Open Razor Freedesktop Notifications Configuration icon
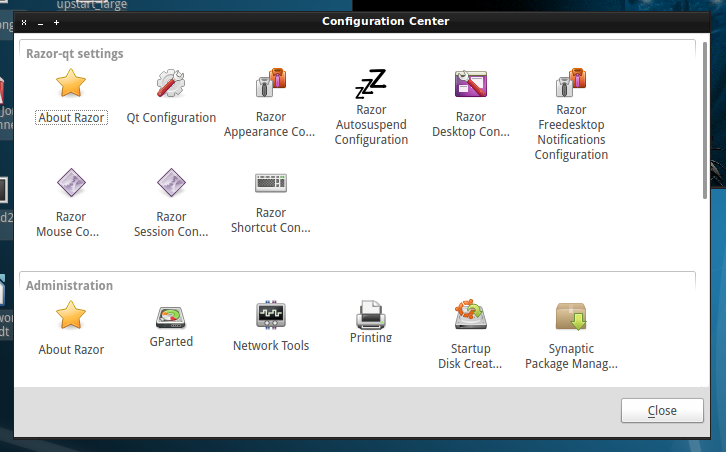The image size is (726, 452). coord(571,82)
